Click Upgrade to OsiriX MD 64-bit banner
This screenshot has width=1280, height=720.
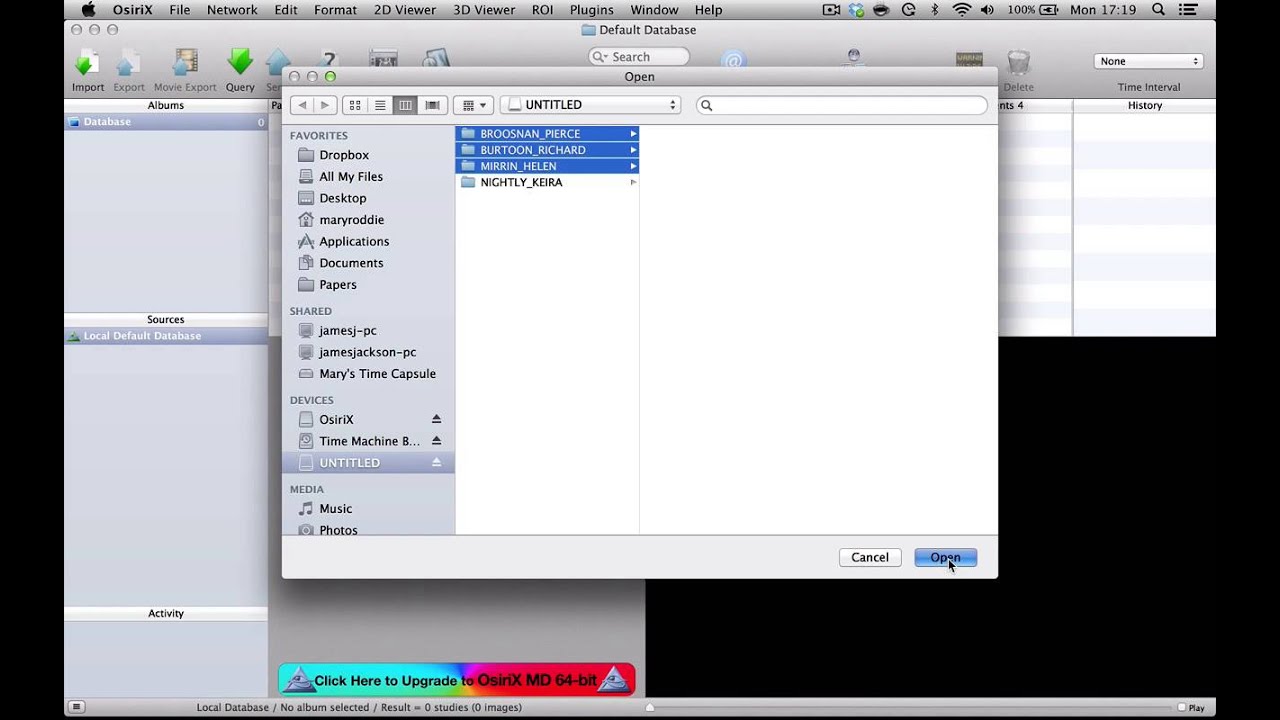pyautogui.click(x=457, y=680)
